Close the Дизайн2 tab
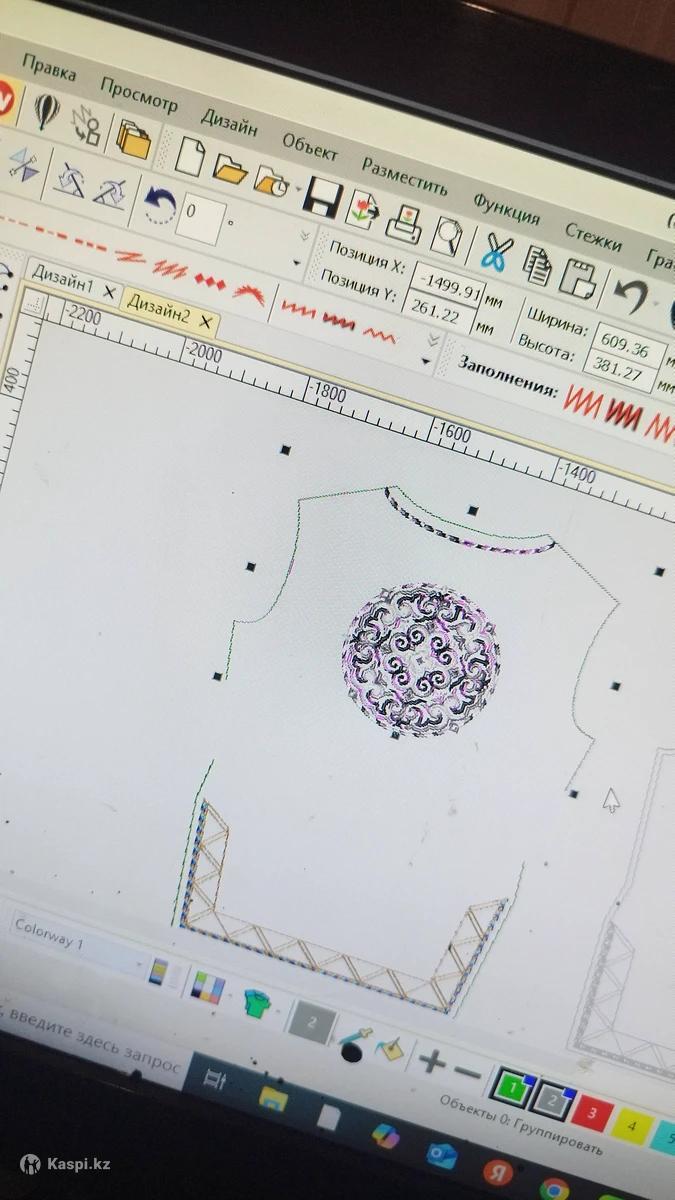 coord(205,322)
